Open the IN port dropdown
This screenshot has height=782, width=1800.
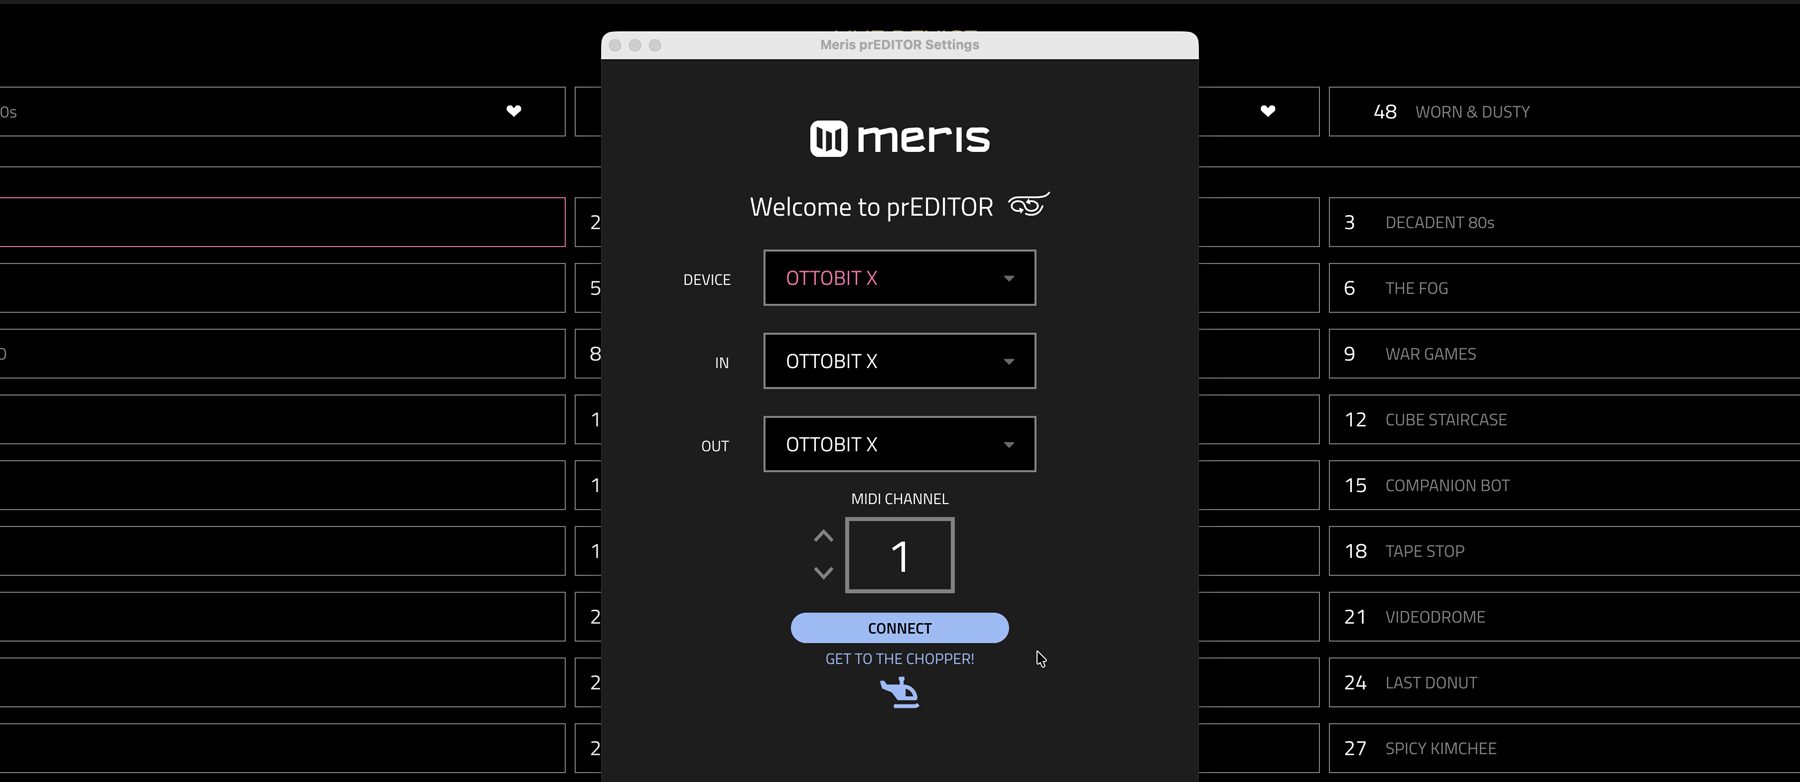click(899, 361)
